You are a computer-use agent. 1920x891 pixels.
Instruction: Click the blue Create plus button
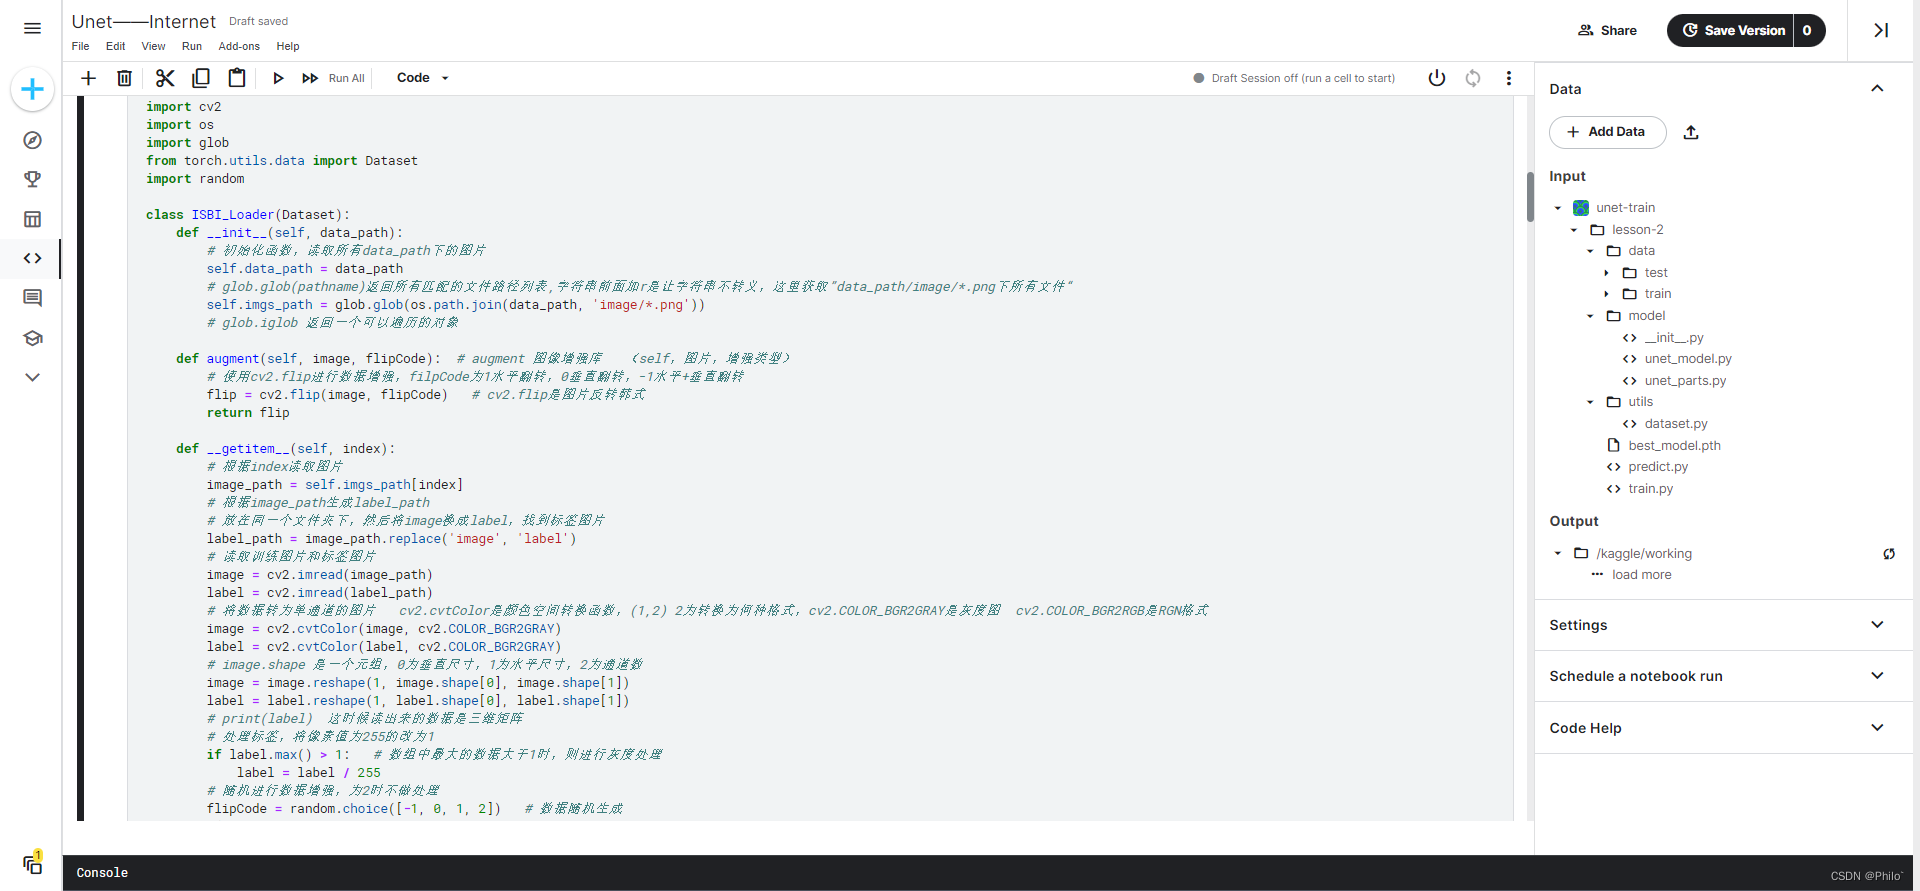click(32, 89)
